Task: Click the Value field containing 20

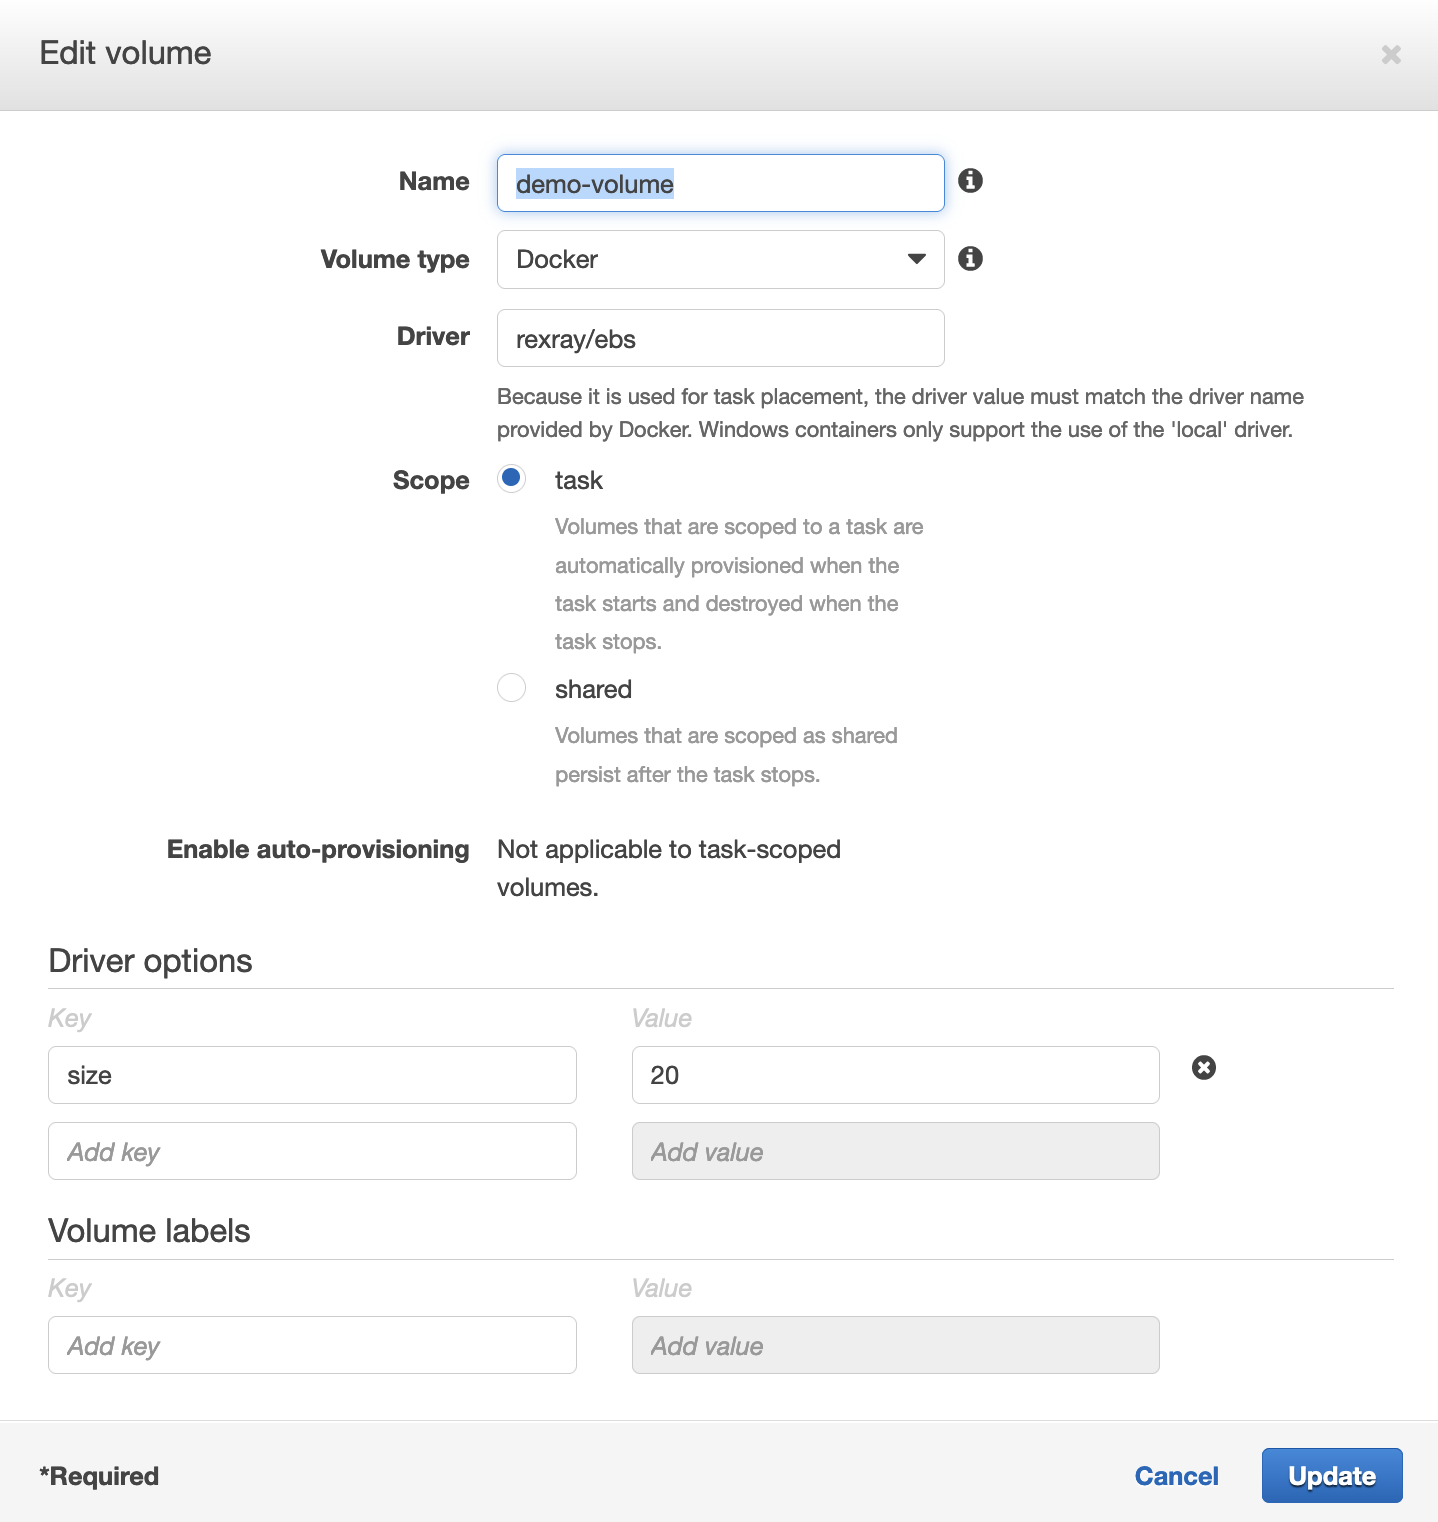Action: coord(895,1075)
